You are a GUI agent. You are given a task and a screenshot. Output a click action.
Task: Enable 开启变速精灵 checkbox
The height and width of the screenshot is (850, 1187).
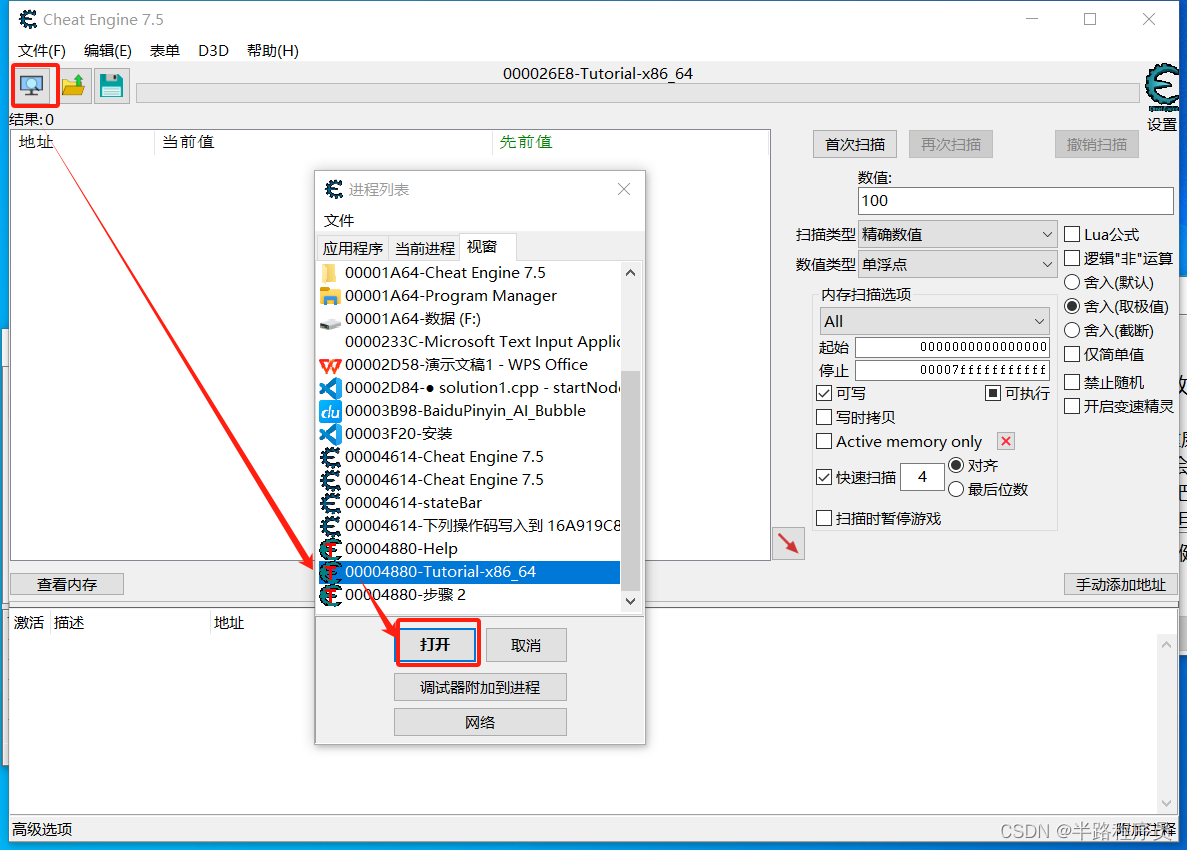1072,406
